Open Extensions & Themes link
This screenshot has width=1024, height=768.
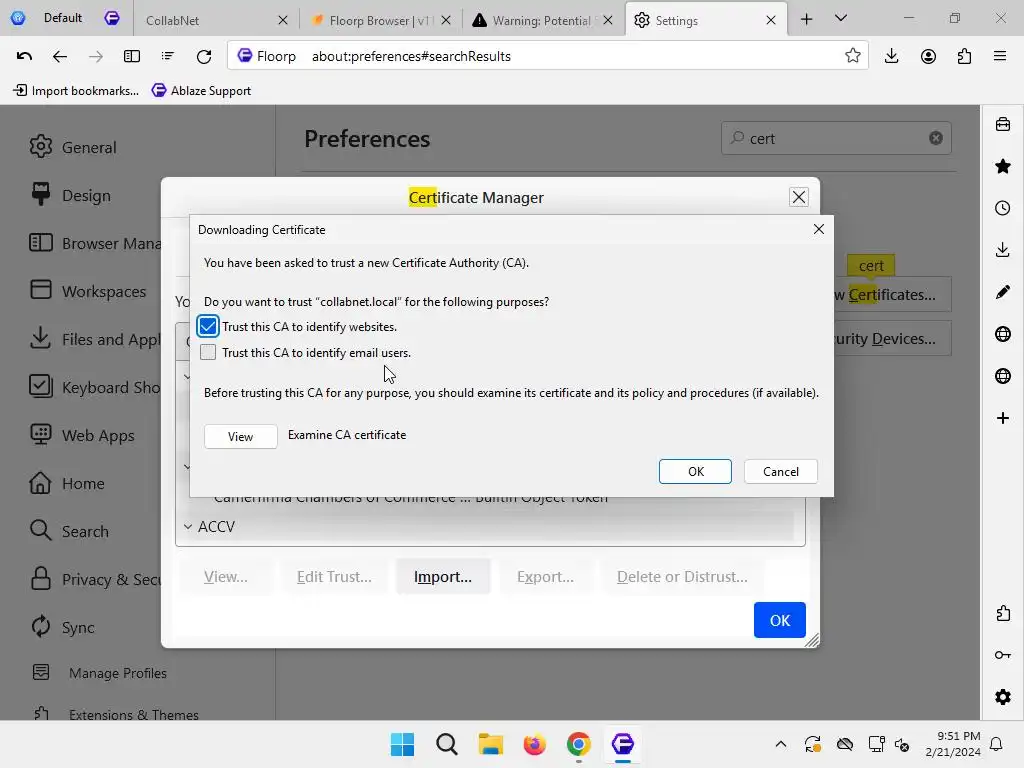[116, 714]
